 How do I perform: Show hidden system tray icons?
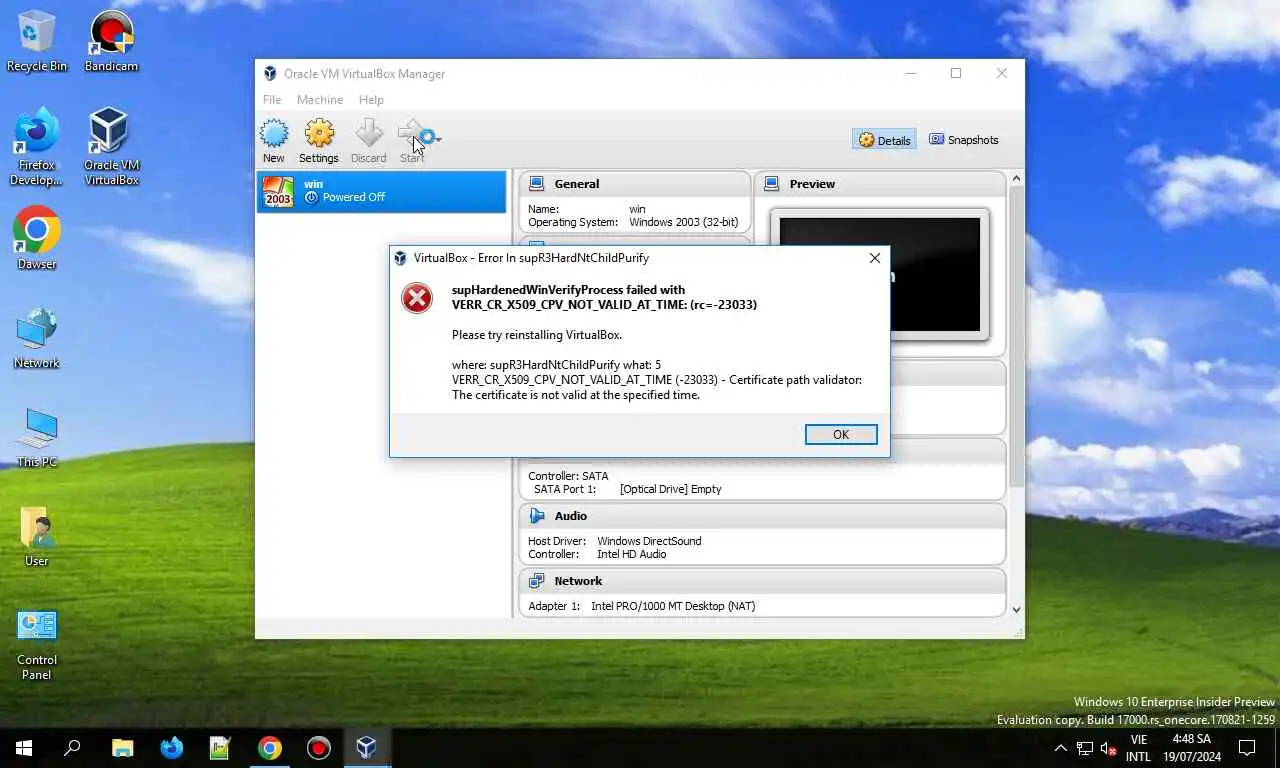tap(1060, 748)
